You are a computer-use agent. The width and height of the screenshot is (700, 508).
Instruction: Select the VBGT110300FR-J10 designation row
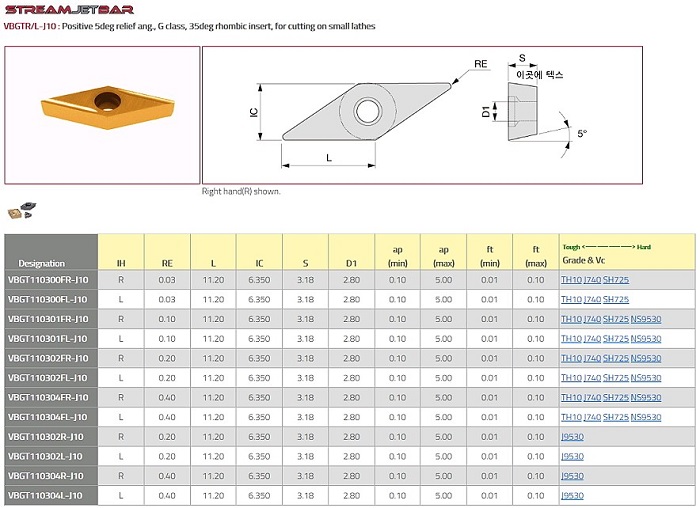pyautogui.click(x=48, y=280)
